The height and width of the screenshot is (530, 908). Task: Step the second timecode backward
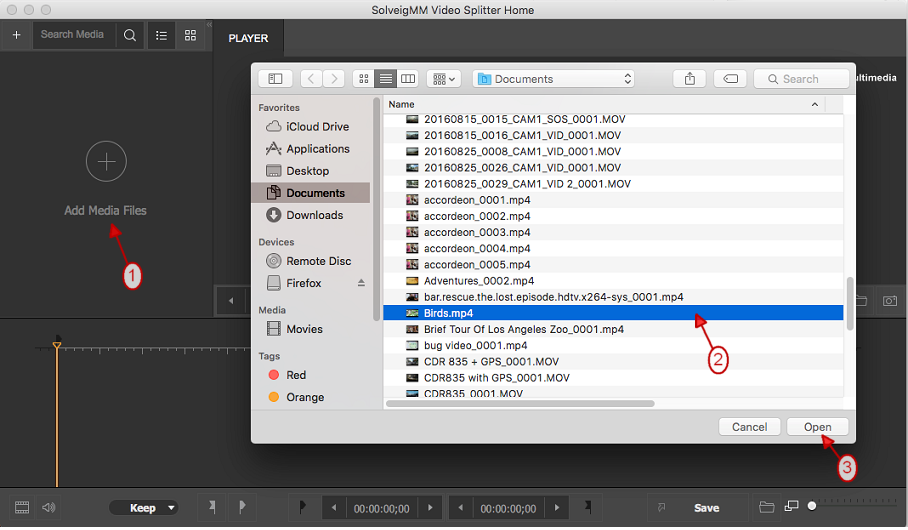click(x=460, y=508)
